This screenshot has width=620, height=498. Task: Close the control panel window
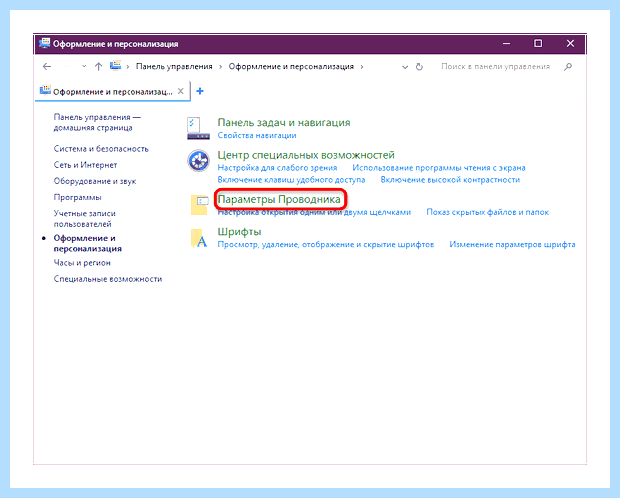coord(570,44)
